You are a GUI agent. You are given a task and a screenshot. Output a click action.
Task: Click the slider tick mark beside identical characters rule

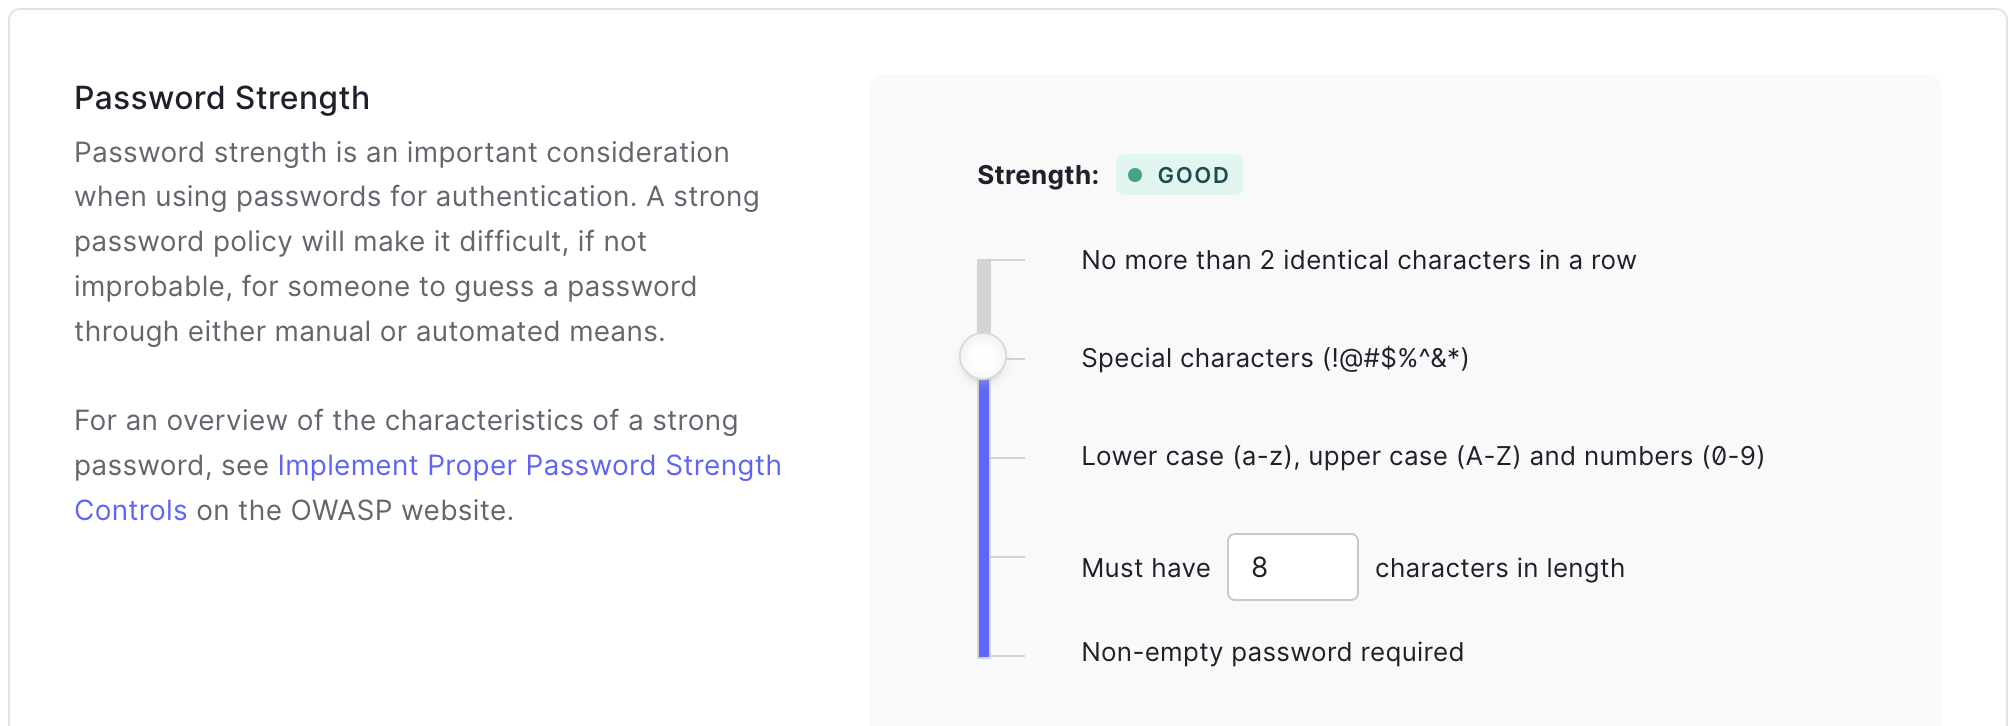point(1009,260)
